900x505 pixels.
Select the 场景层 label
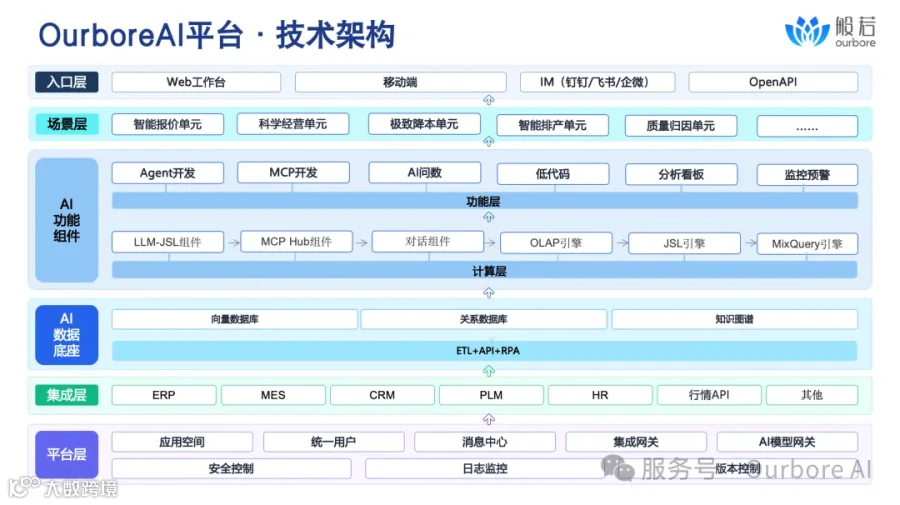[67, 124]
